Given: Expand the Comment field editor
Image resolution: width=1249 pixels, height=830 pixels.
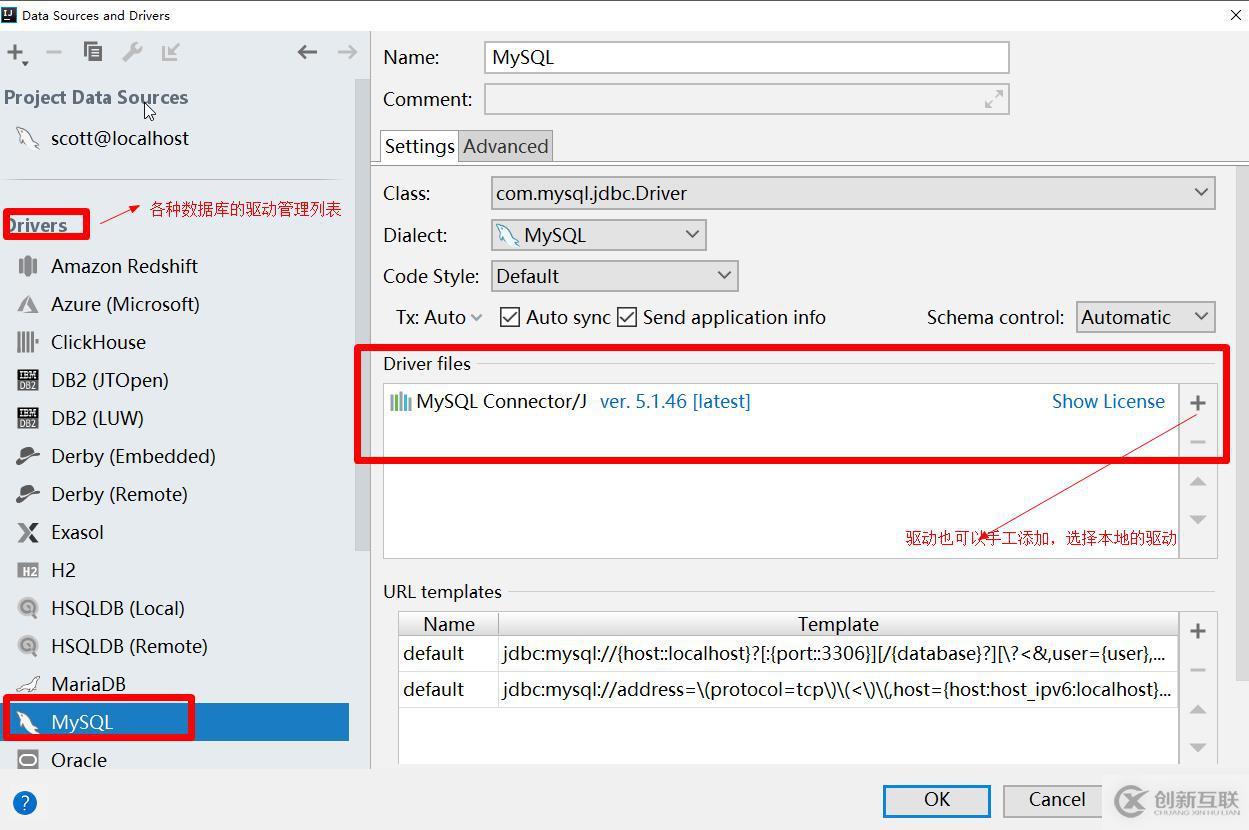Looking at the screenshot, I should tap(993, 99).
